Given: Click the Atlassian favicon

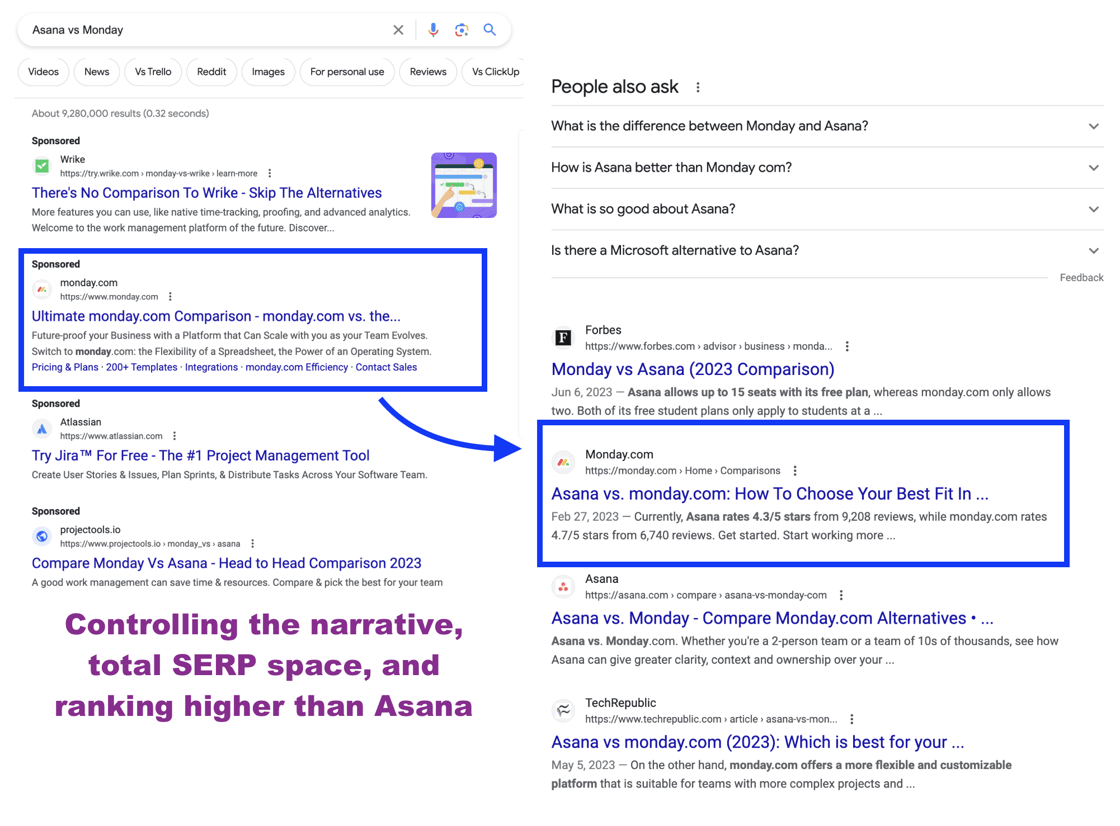Looking at the screenshot, I should (42, 429).
